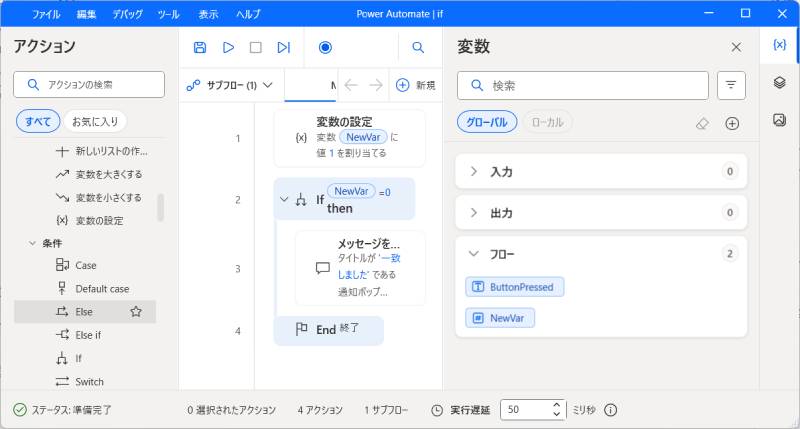Open the Images panel icon
The height and width of the screenshot is (429, 800).
779,120
